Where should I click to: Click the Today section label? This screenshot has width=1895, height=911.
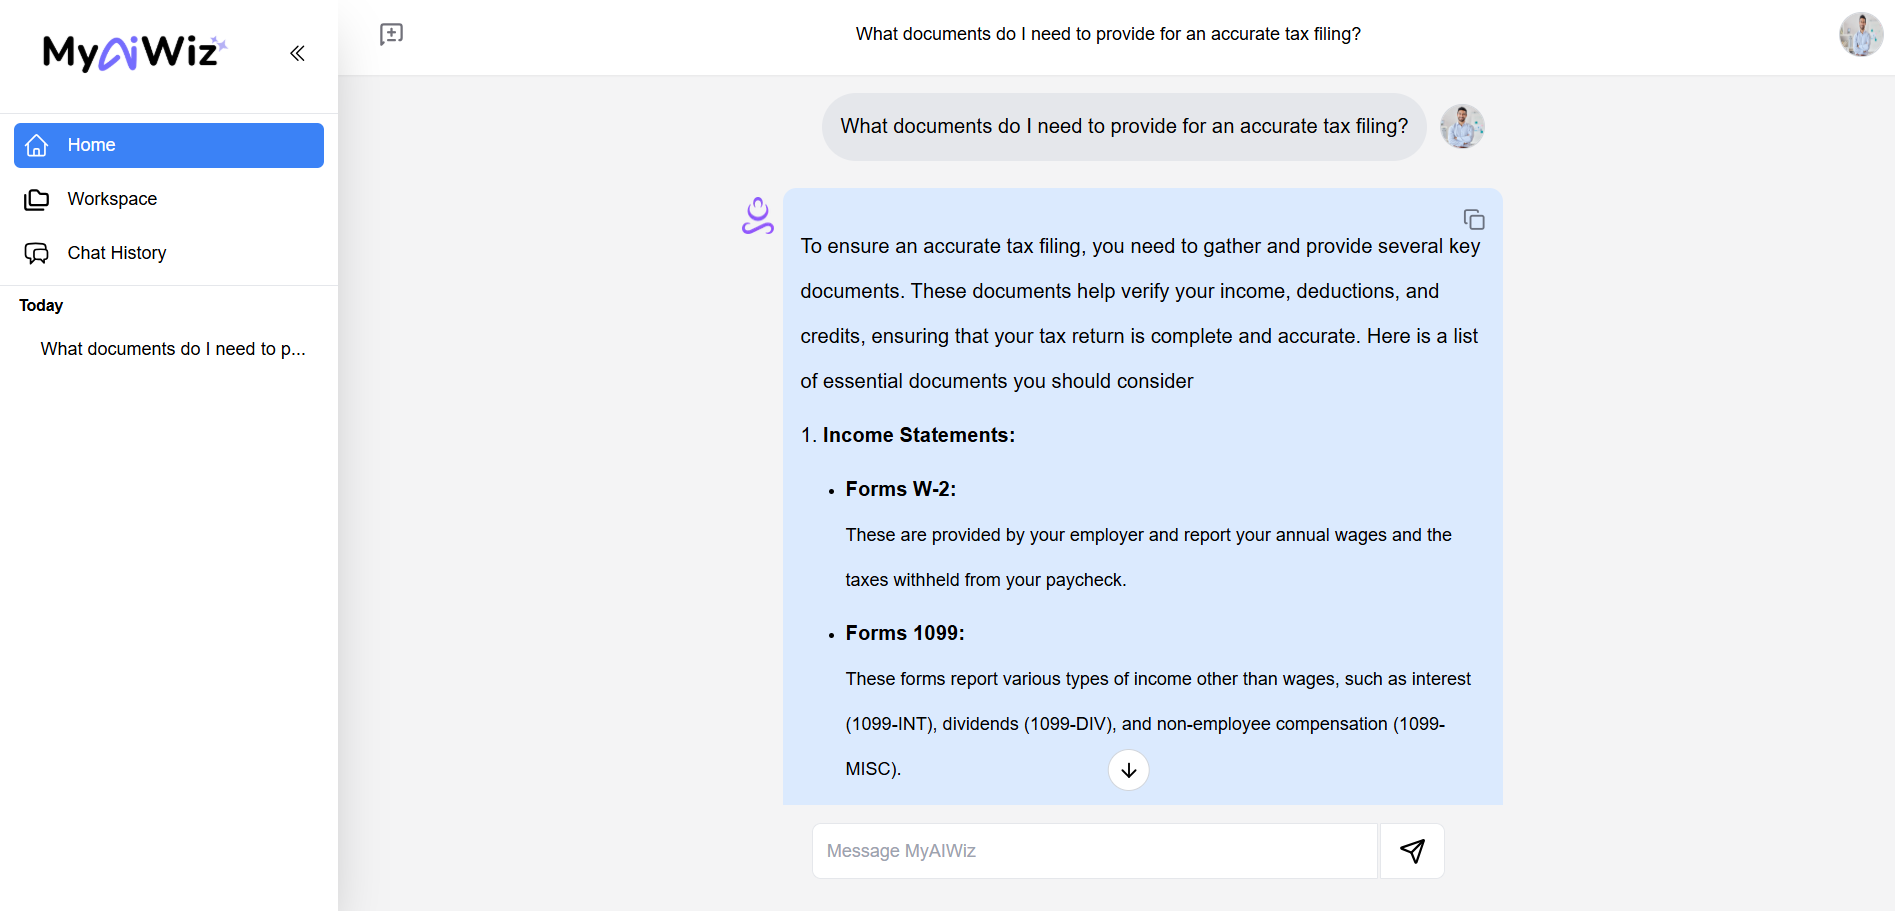pyautogui.click(x=41, y=306)
